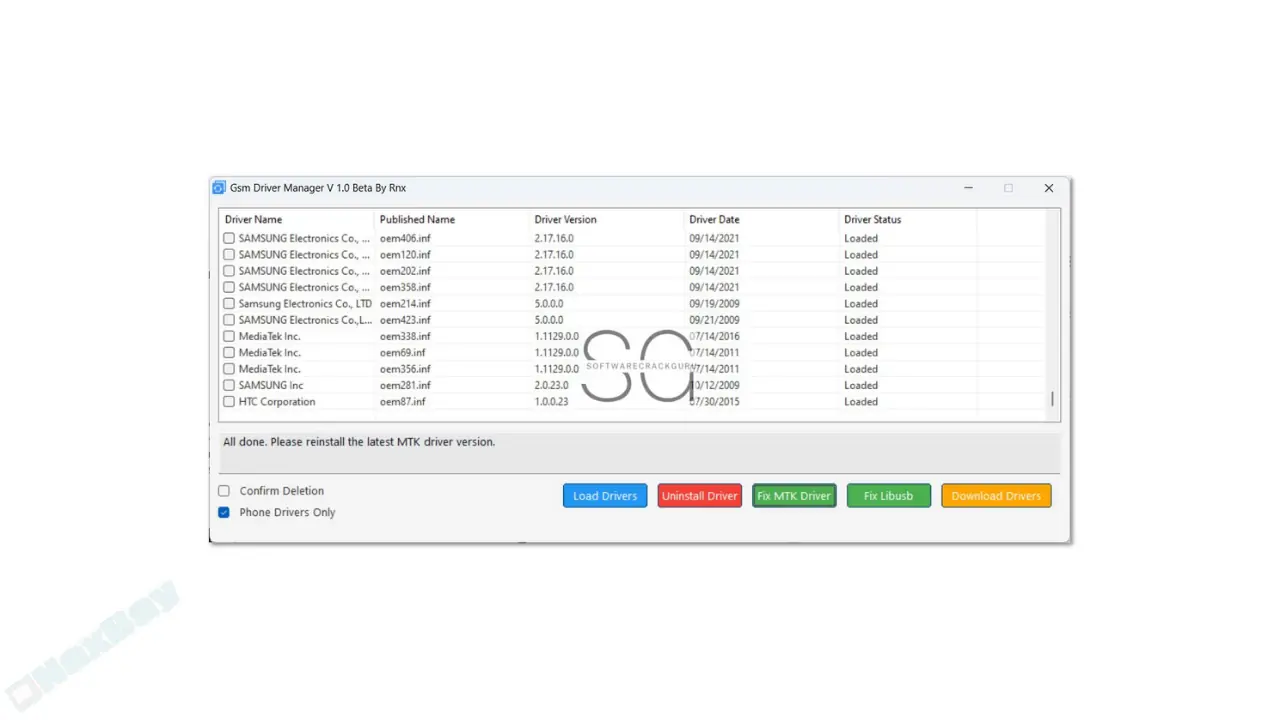The height and width of the screenshot is (720, 1280).
Task: Click the Download Drivers button
Action: pos(996,495)
